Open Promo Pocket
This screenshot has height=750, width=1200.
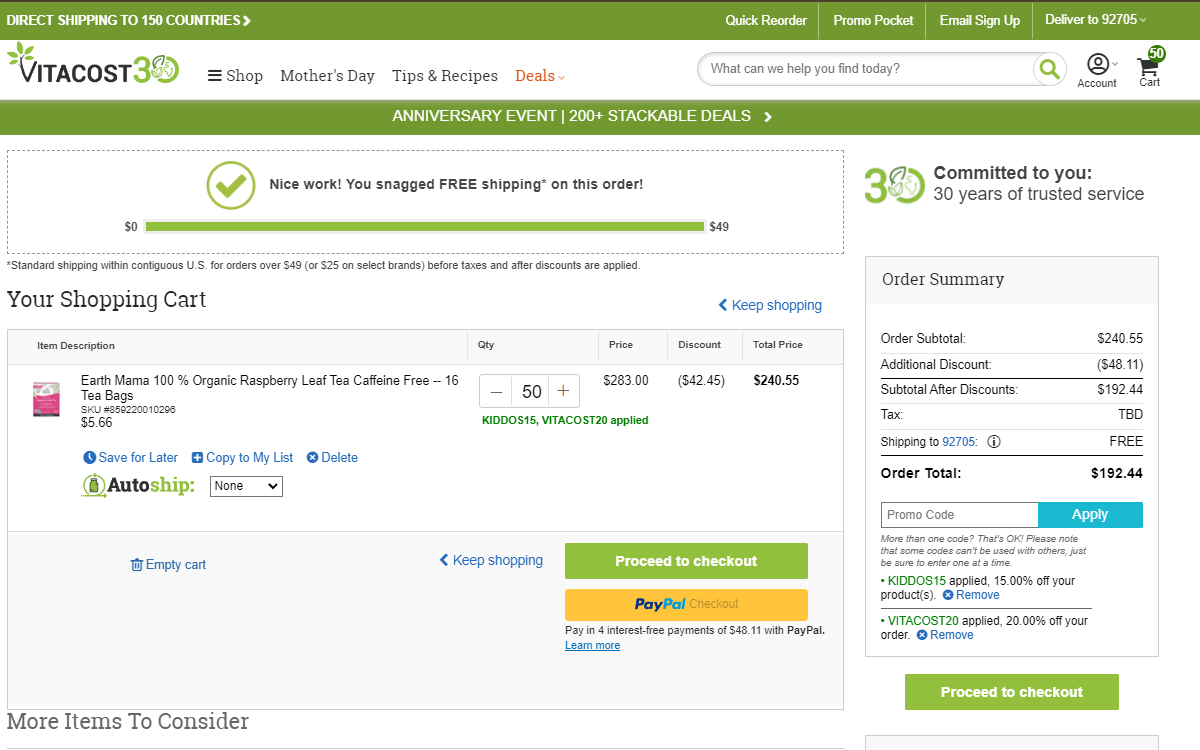[x=873, y=20]
